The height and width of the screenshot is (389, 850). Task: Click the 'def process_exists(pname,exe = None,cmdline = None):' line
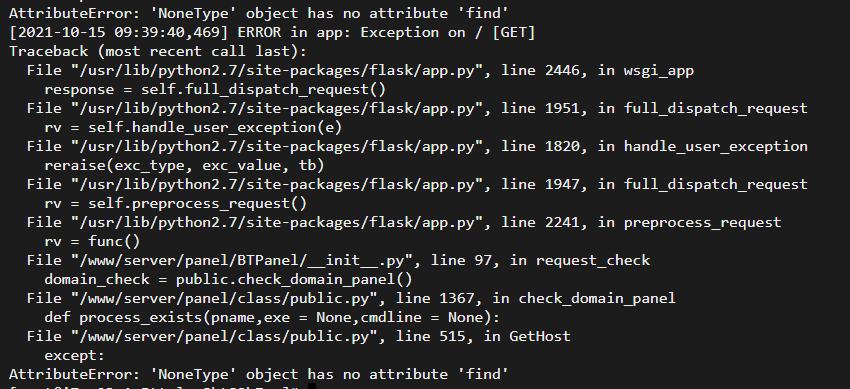pyautogui.click(x=272, y=317)
